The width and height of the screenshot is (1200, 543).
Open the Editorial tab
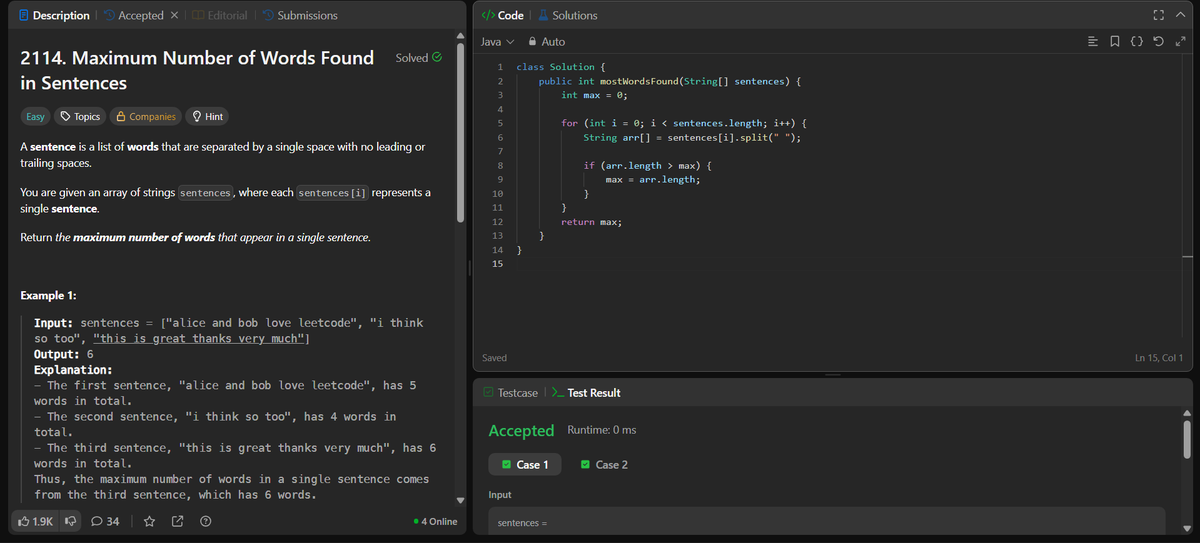point(220,15)
